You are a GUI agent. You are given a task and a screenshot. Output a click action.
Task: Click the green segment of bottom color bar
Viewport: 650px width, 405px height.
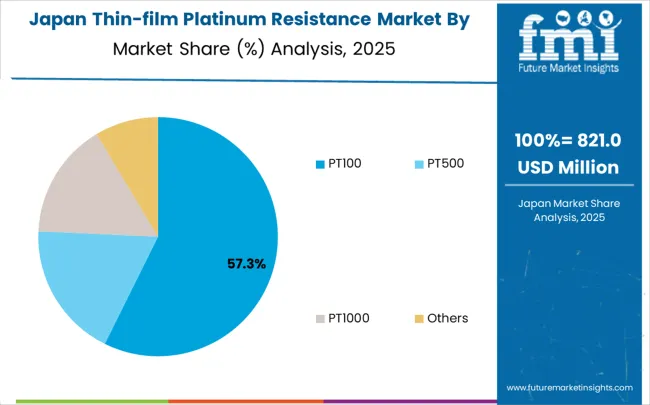click(x=80, y=402)
